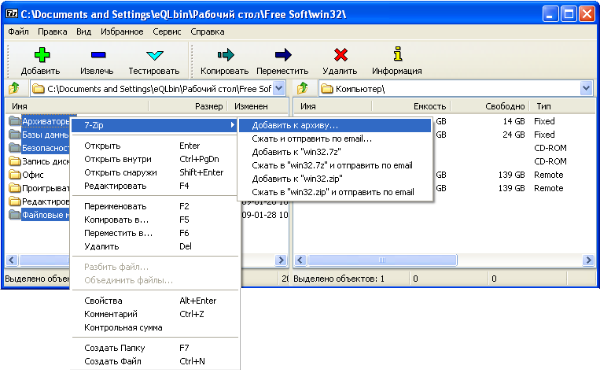Select Переместить в… in context menu
The width and height of the screenshot is (600, 373).
click(155, 233)
